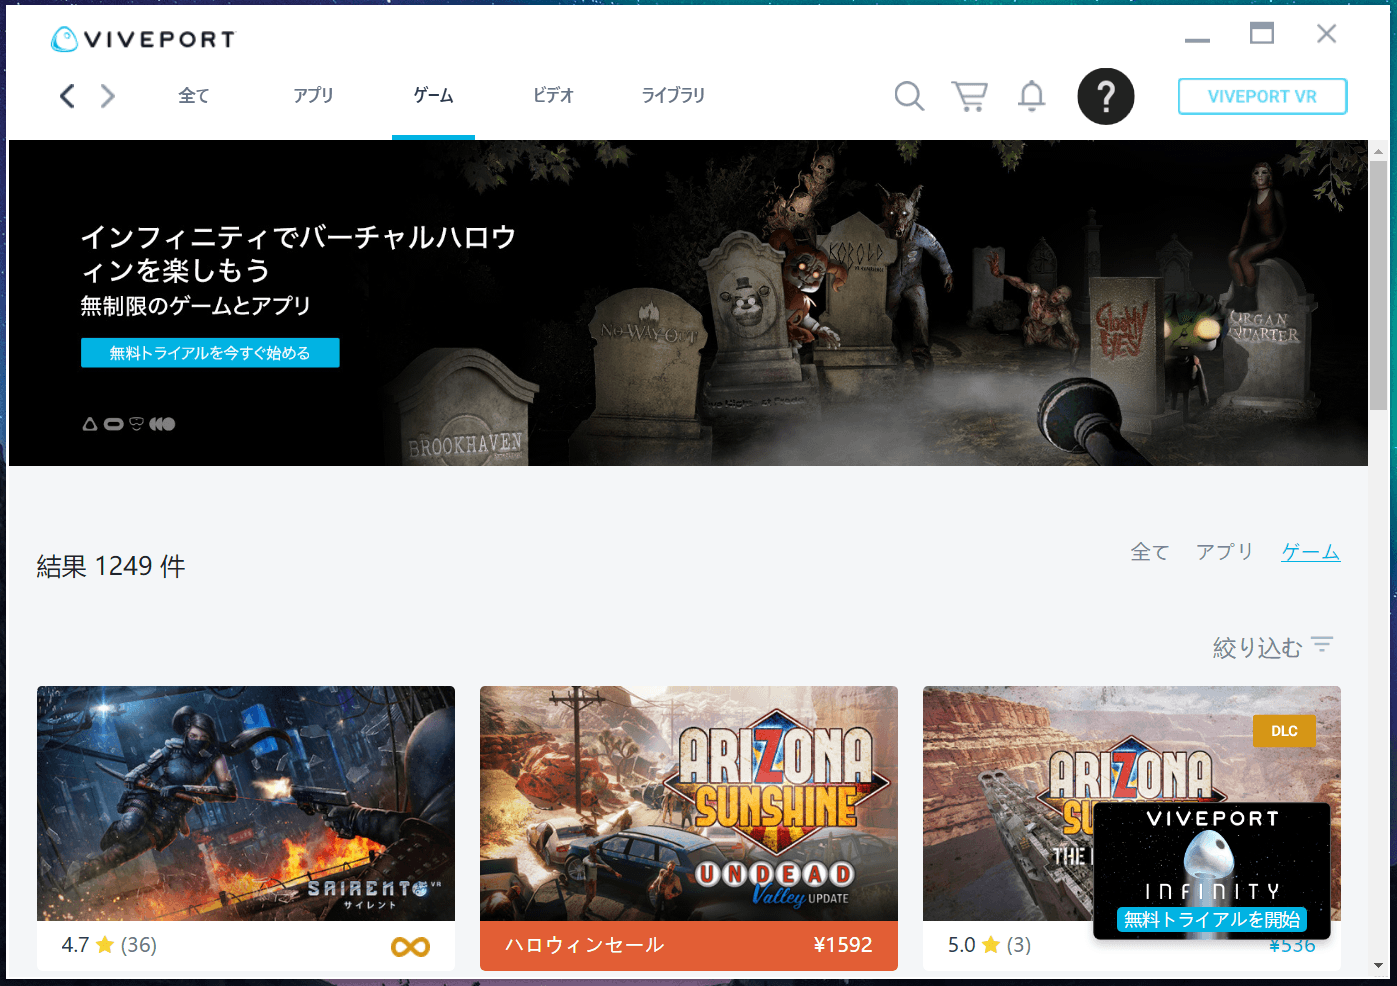1397x986 pixels.
Task: Launch VIVEPORT VR button
Action: click(1262, 96)
